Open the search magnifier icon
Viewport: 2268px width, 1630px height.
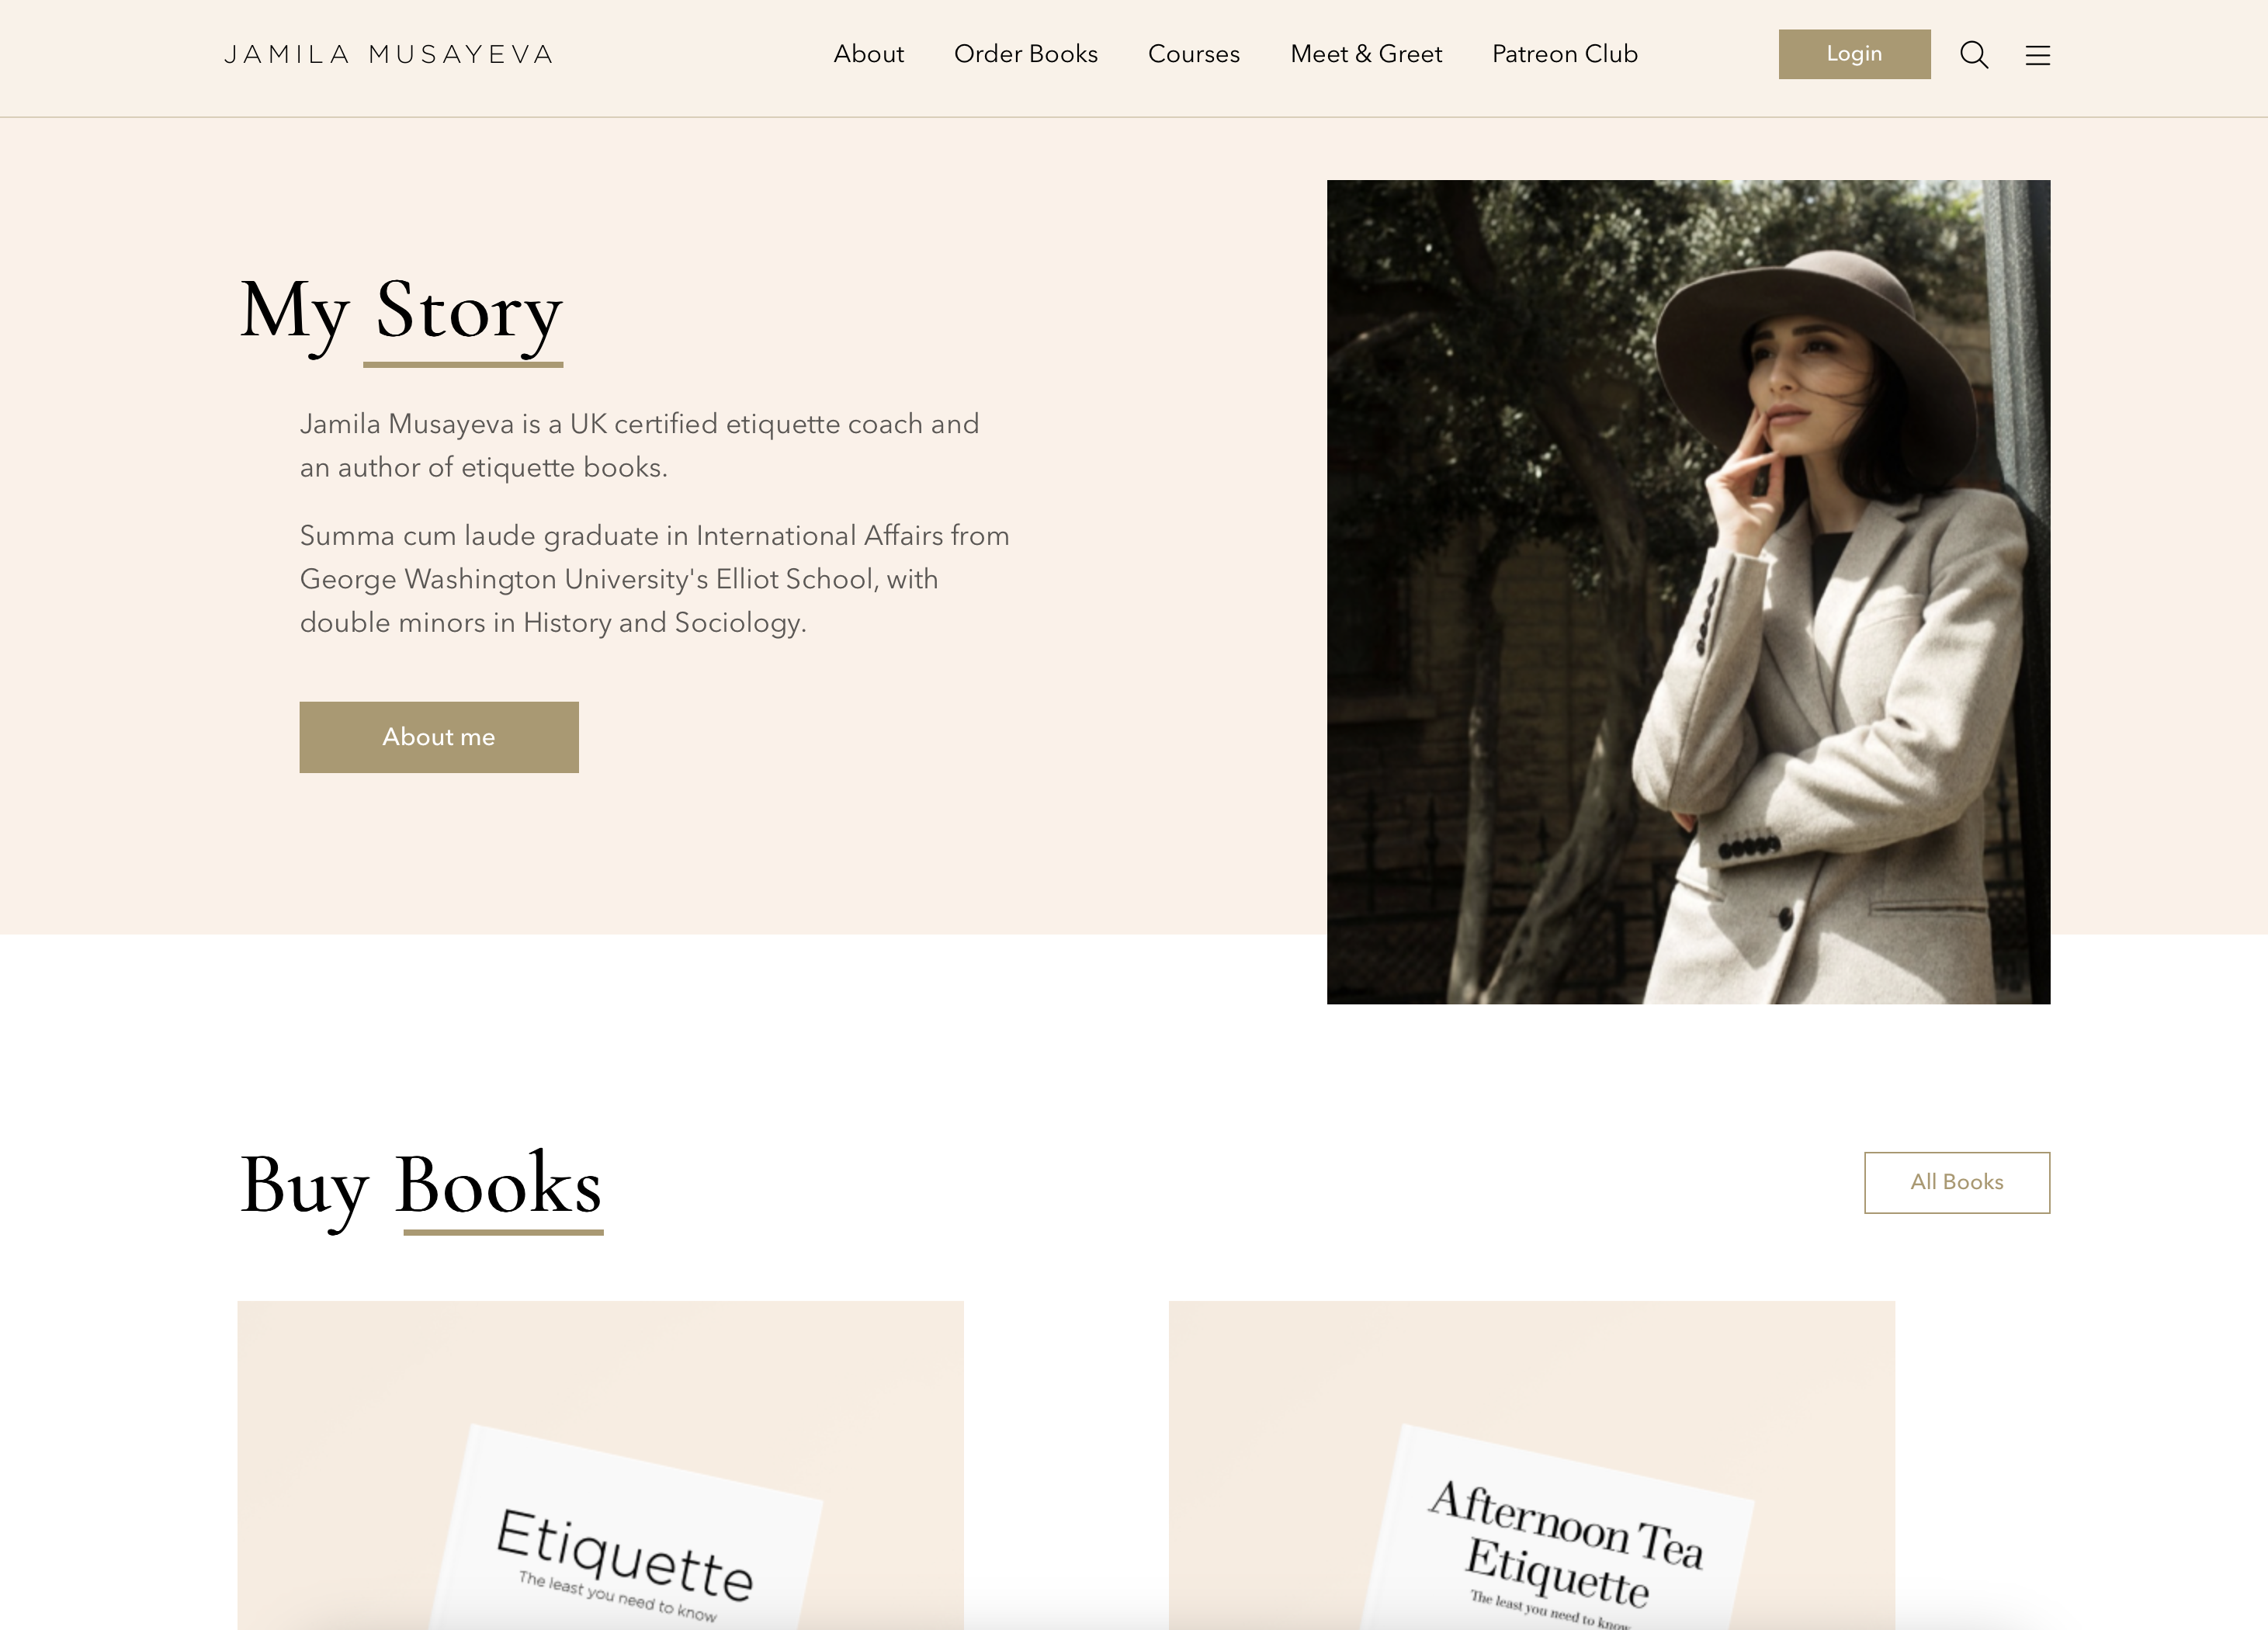pyautogui.click(x=1974, y=54)
